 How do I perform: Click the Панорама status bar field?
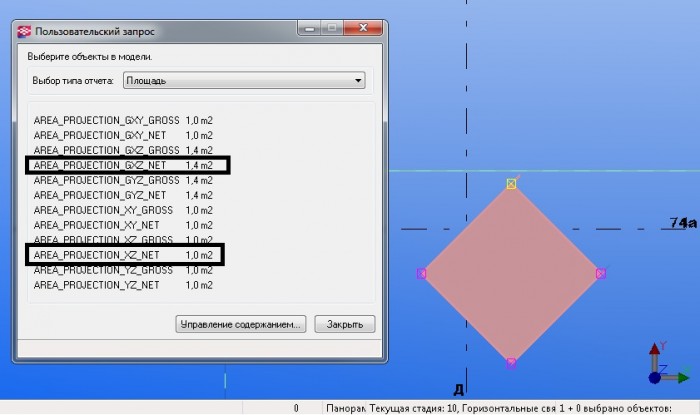click(344, 408)
